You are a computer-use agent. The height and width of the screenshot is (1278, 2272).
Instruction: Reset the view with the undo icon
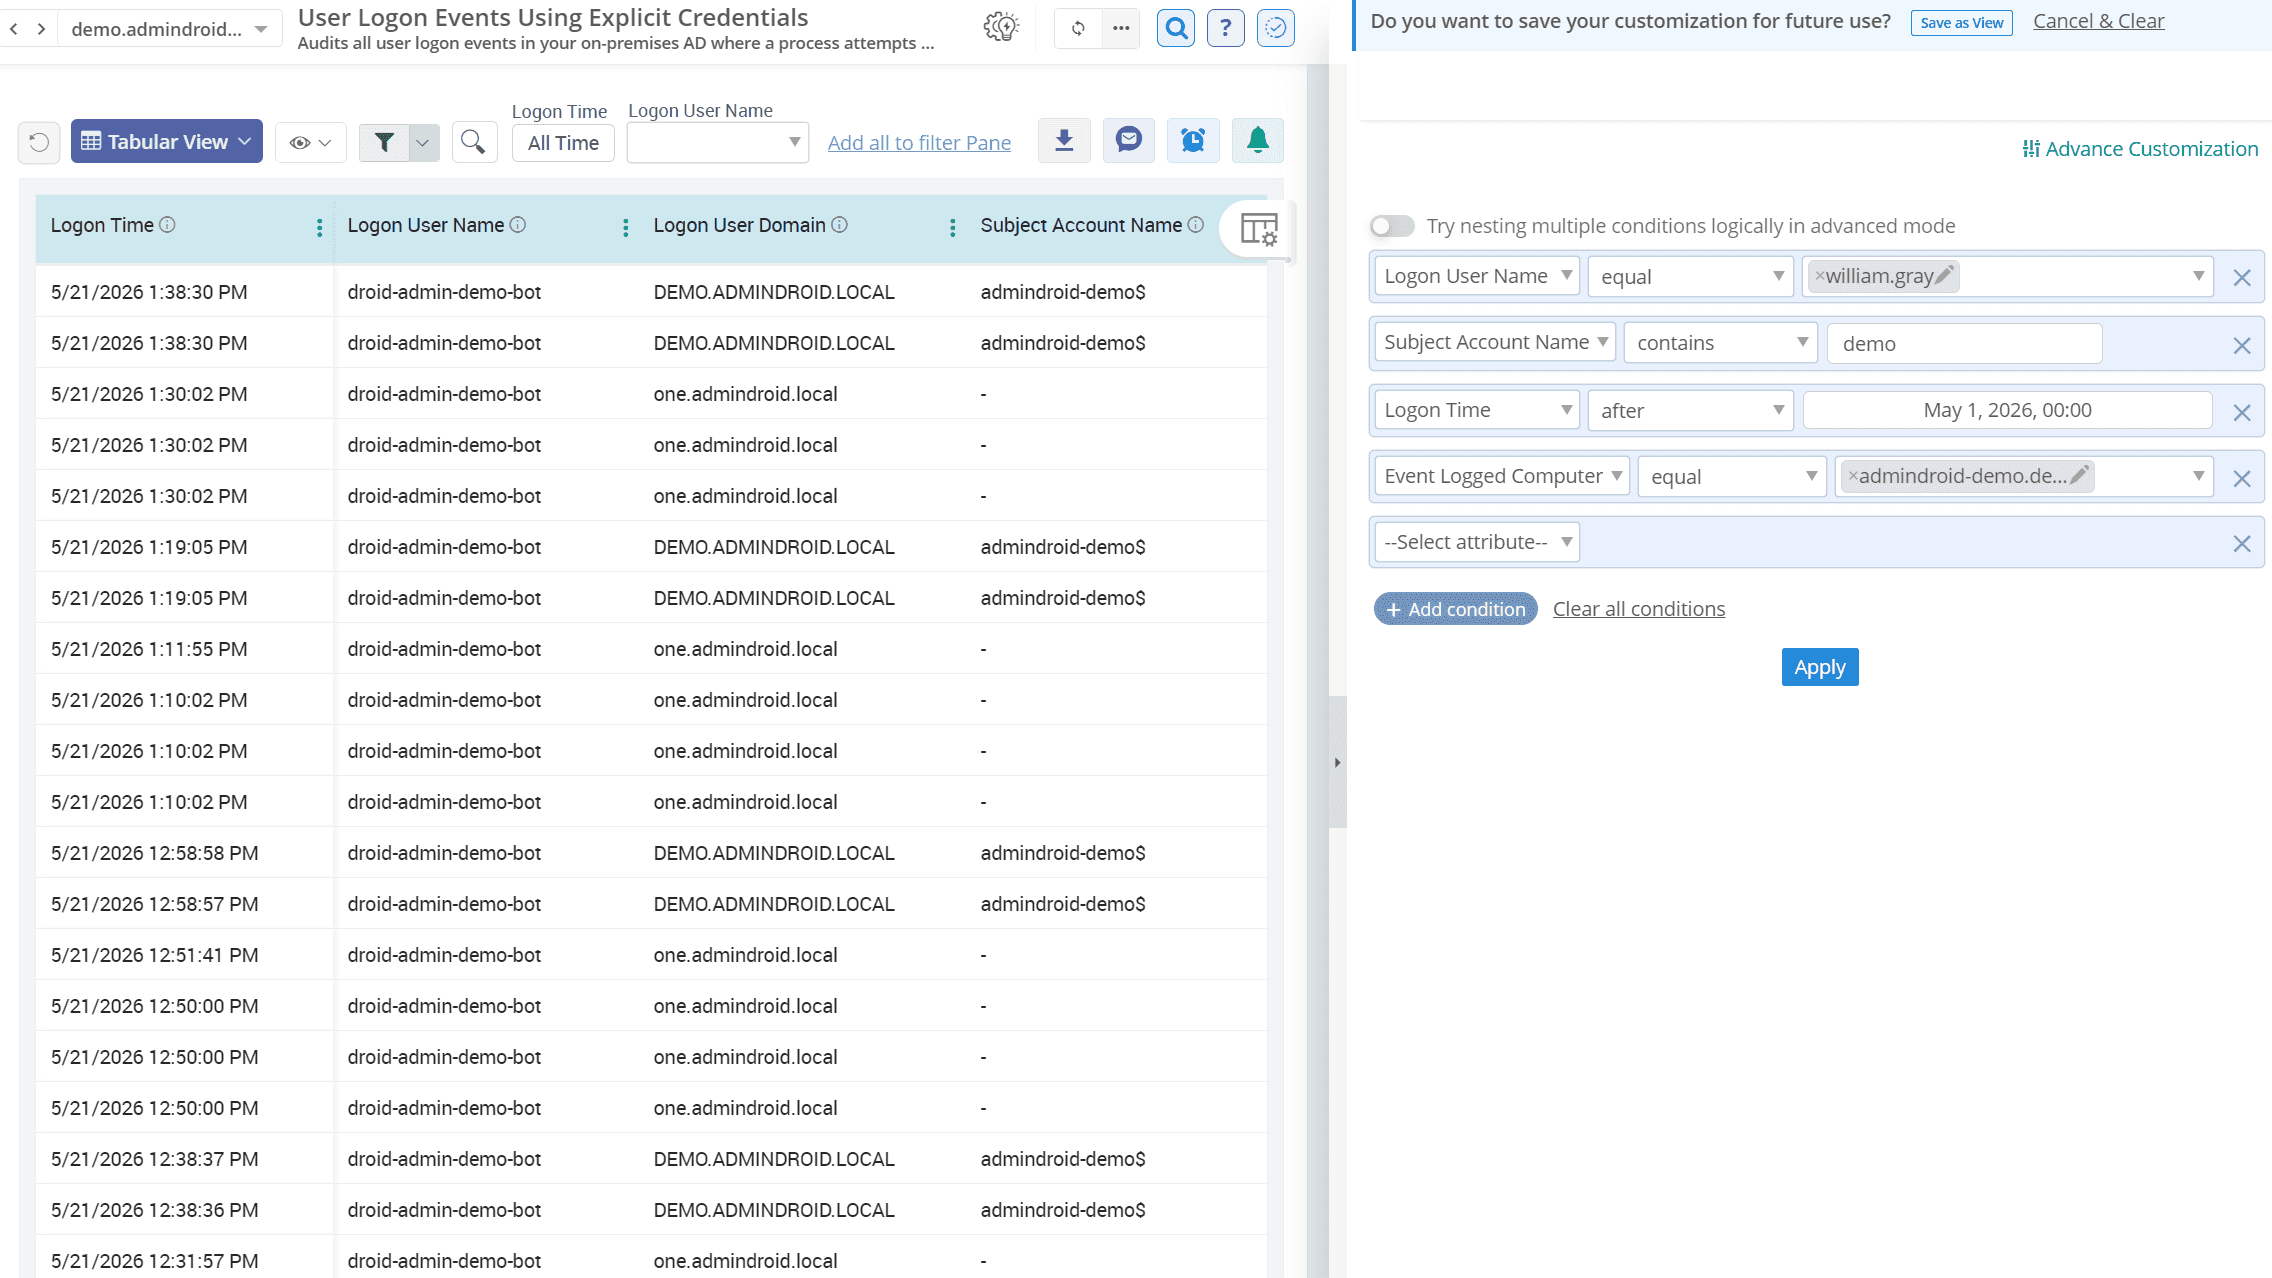point(39,142)
